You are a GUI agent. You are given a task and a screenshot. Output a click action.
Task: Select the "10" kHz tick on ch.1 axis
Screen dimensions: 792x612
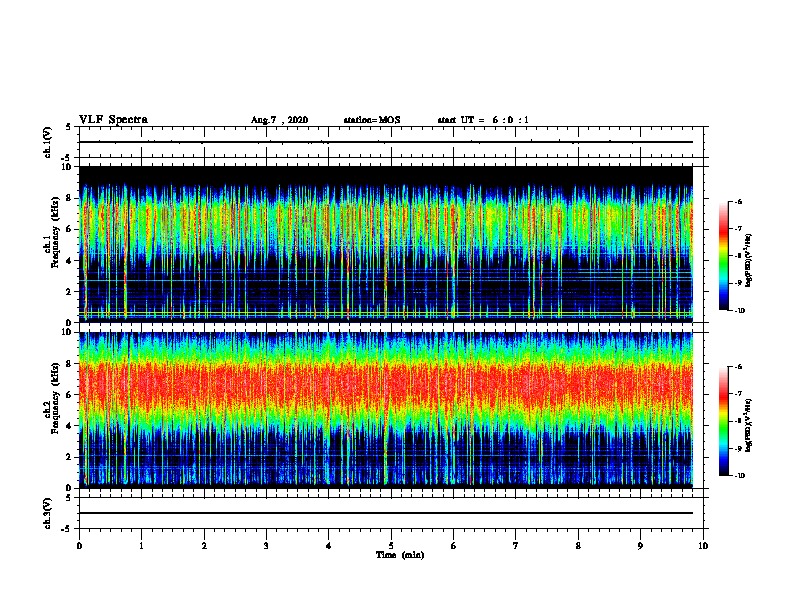pos(68,167)
